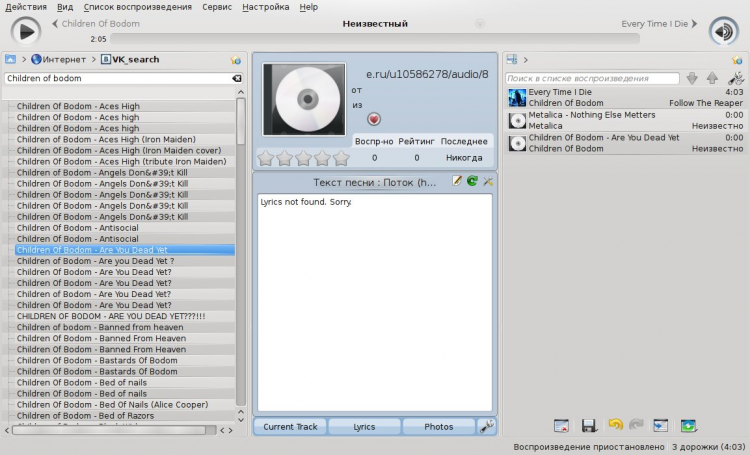Screen dimensions: 750x455
Task: Open lyrics applet settings wrench icon
Action: (487, 181)
